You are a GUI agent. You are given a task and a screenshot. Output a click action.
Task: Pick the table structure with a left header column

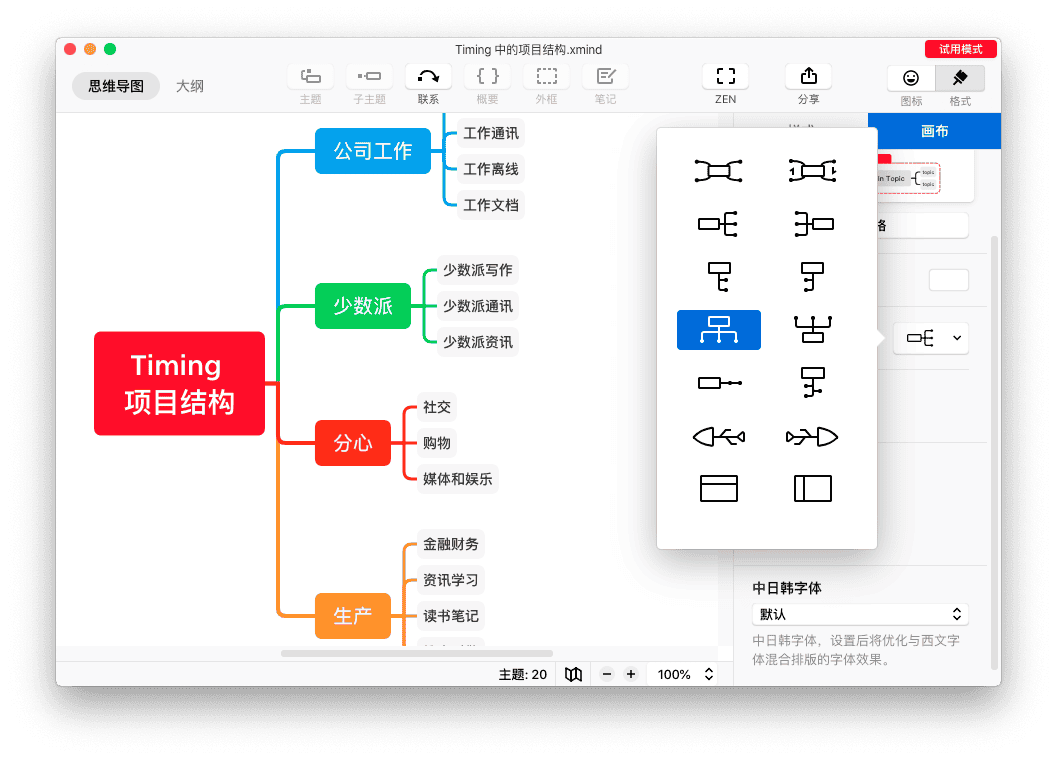[812, 489]
